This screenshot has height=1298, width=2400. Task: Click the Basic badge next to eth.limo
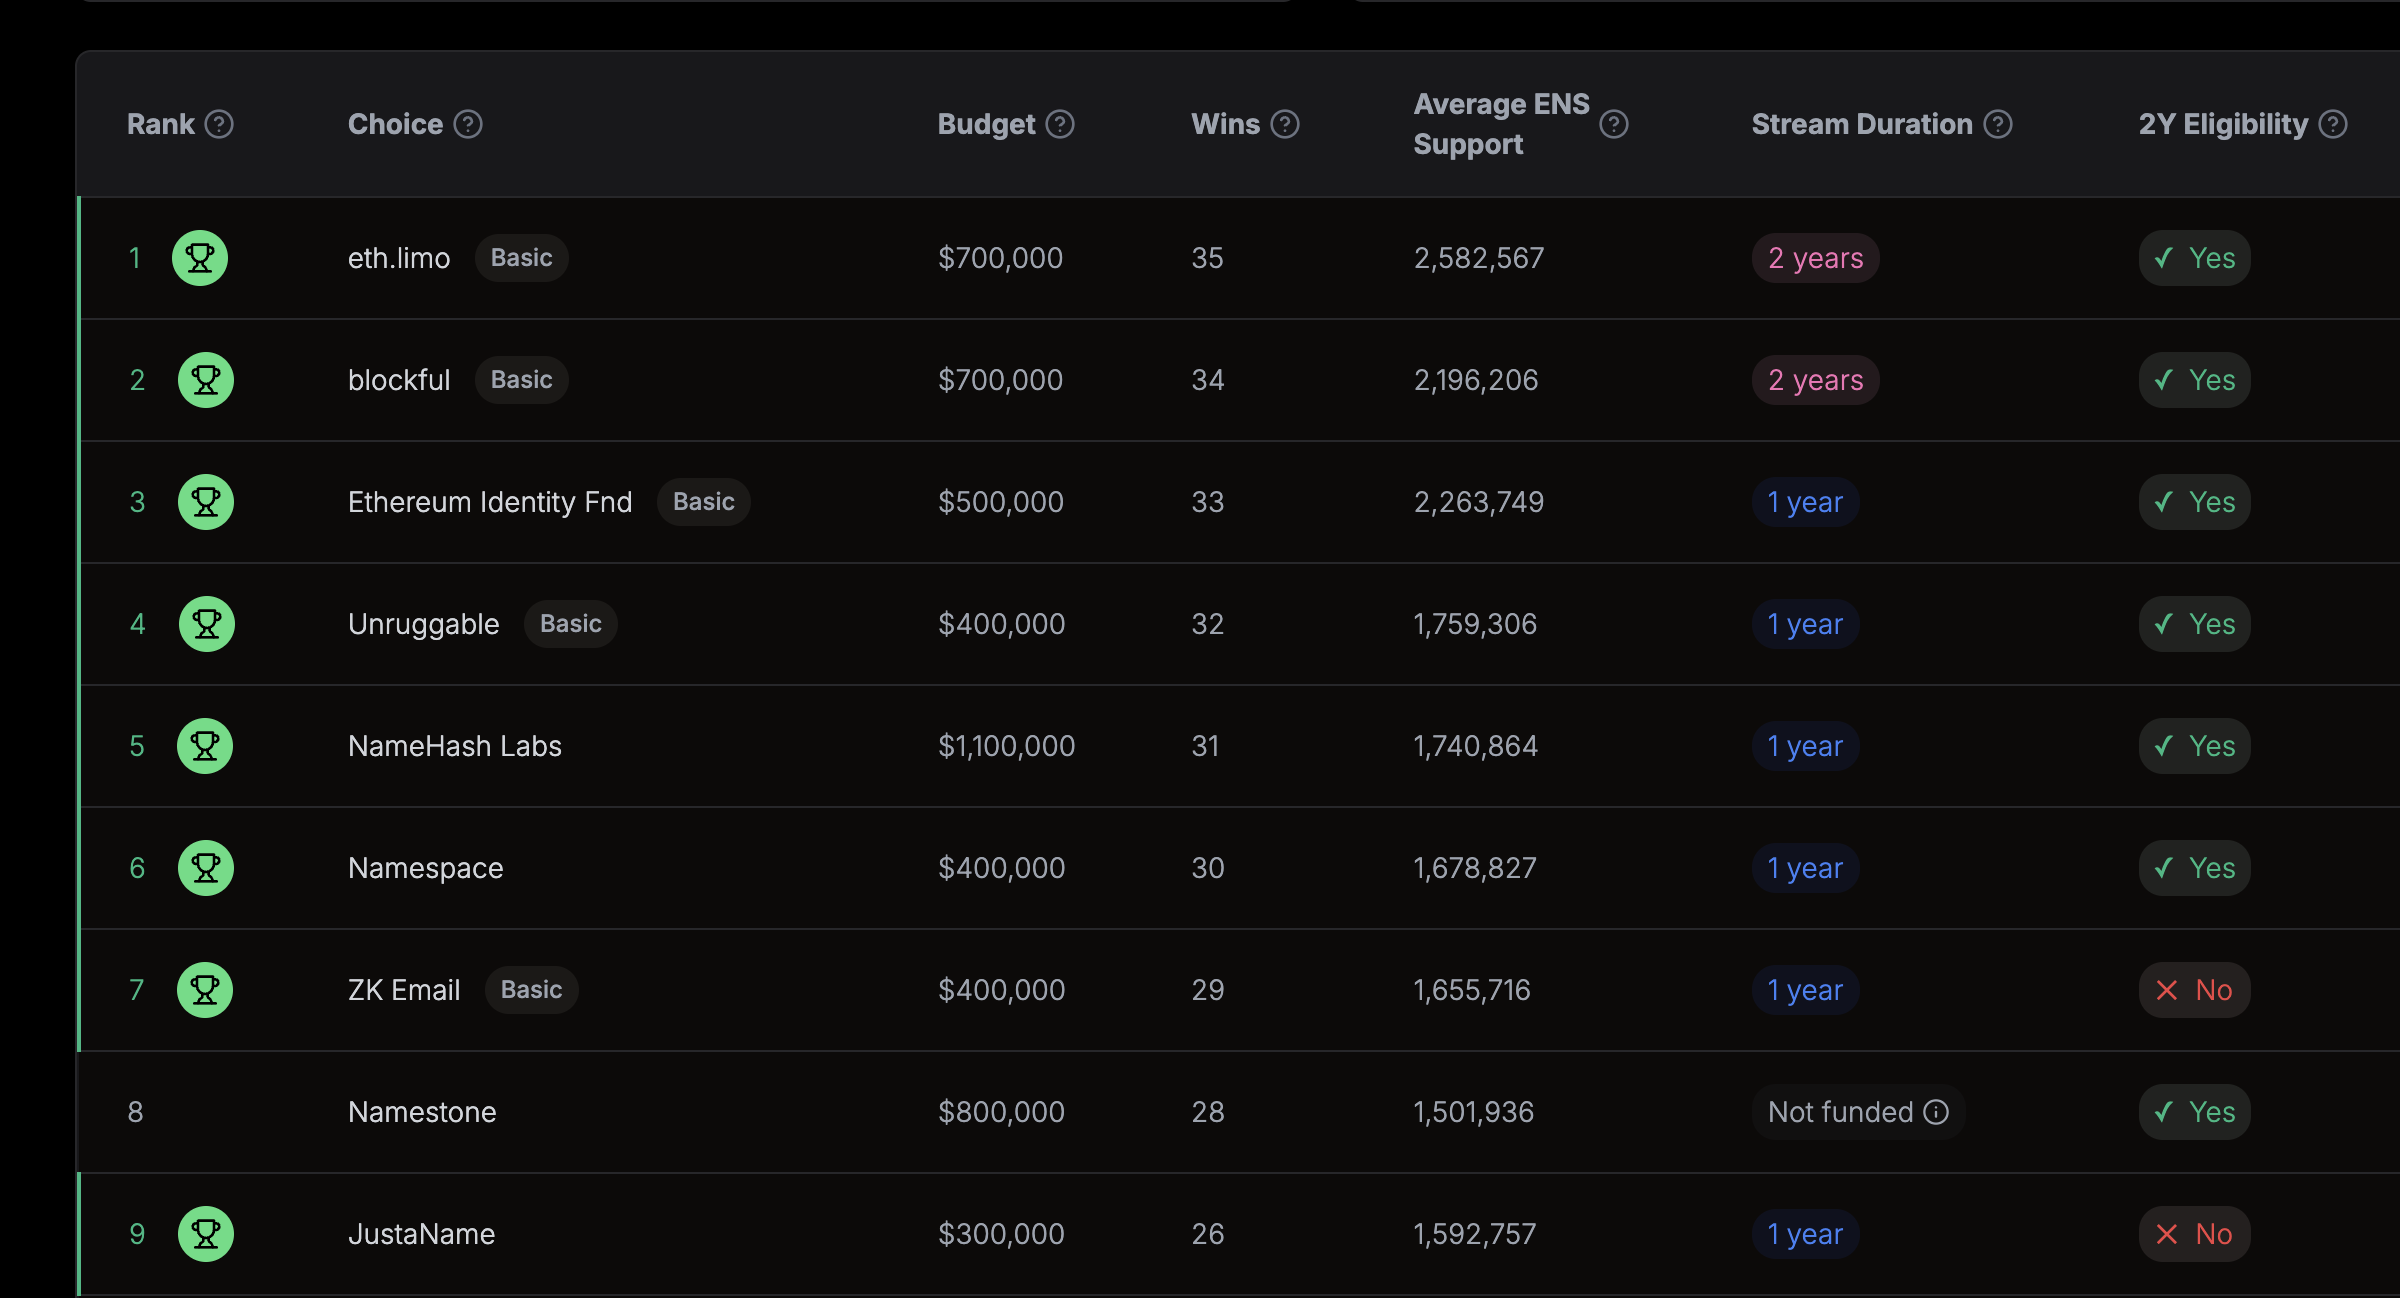point(521,258)
